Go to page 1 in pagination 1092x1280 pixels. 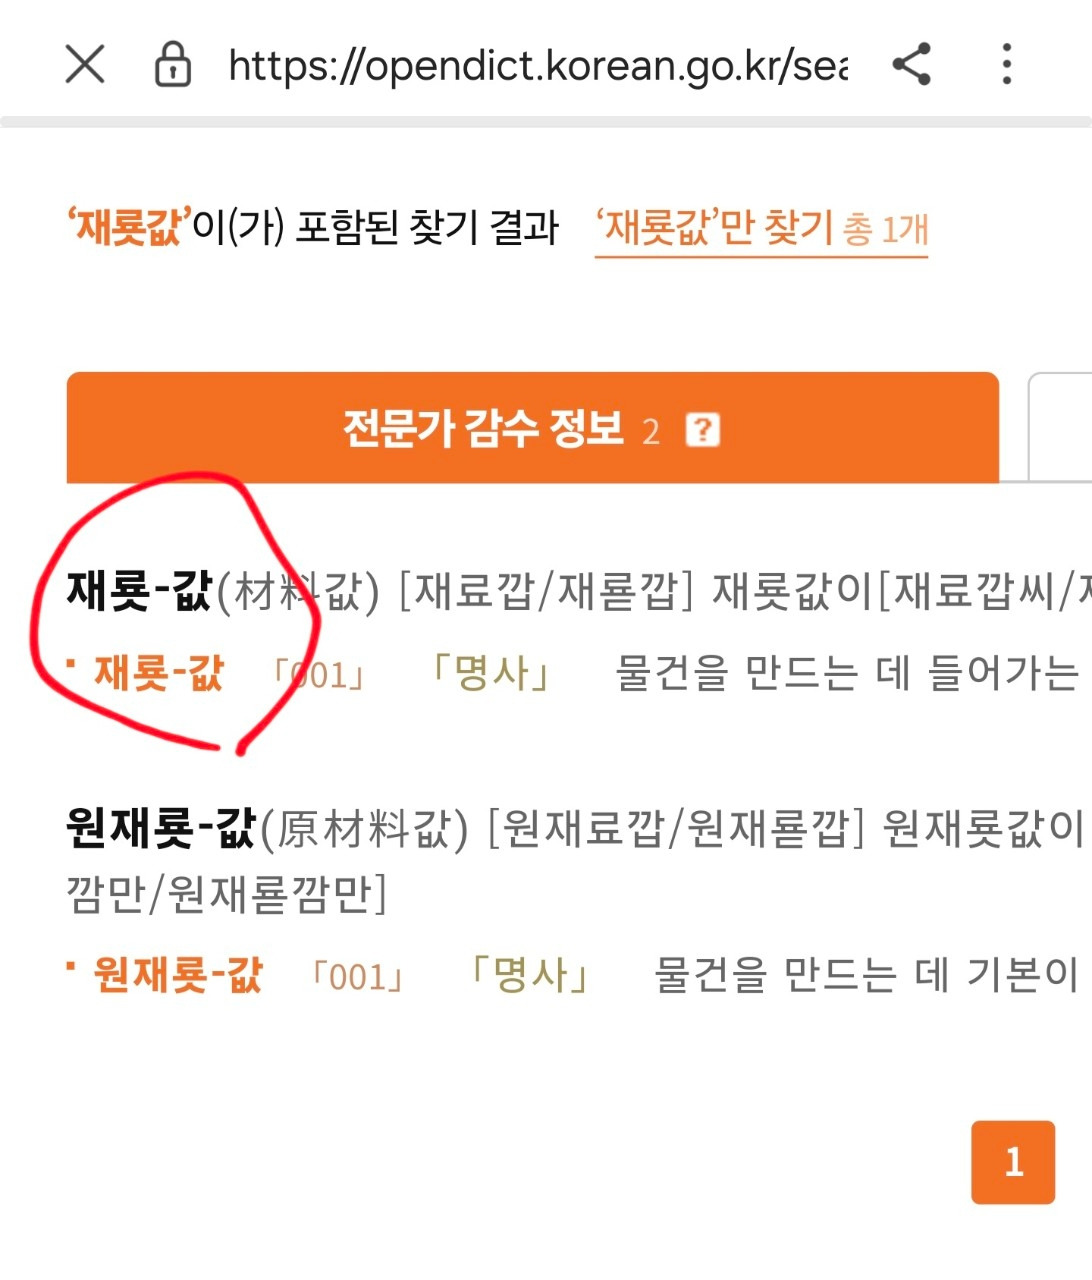tap(1013, 1162)
